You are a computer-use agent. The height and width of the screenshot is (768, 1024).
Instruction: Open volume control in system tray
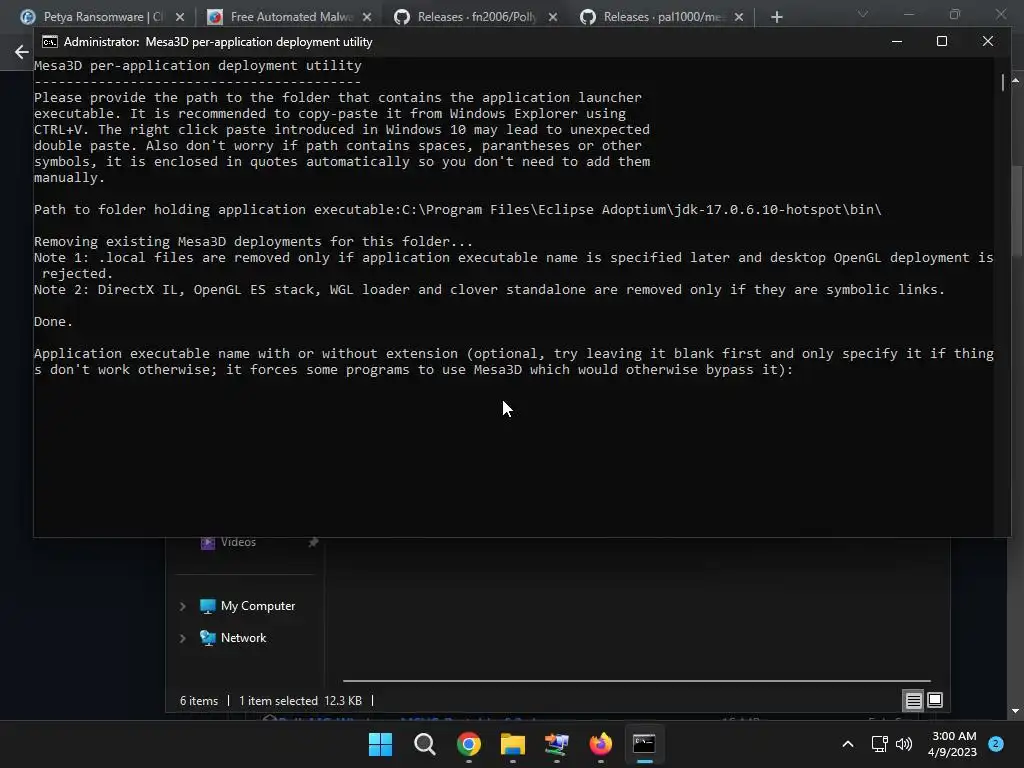(x=904, y=744)
